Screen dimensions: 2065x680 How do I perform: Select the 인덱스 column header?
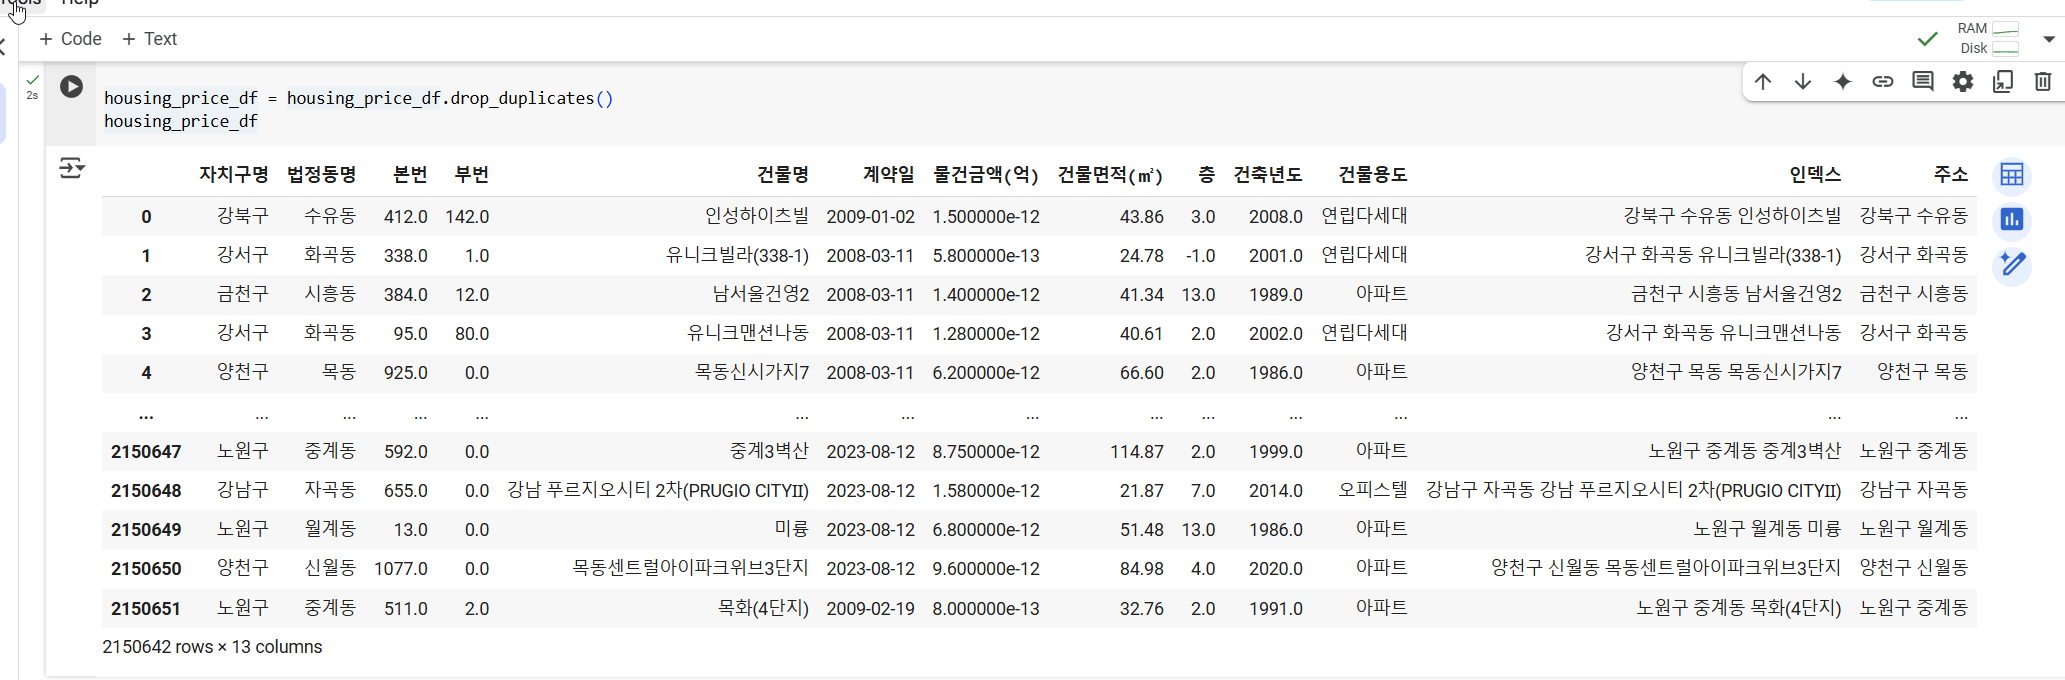coord(1815,174)
